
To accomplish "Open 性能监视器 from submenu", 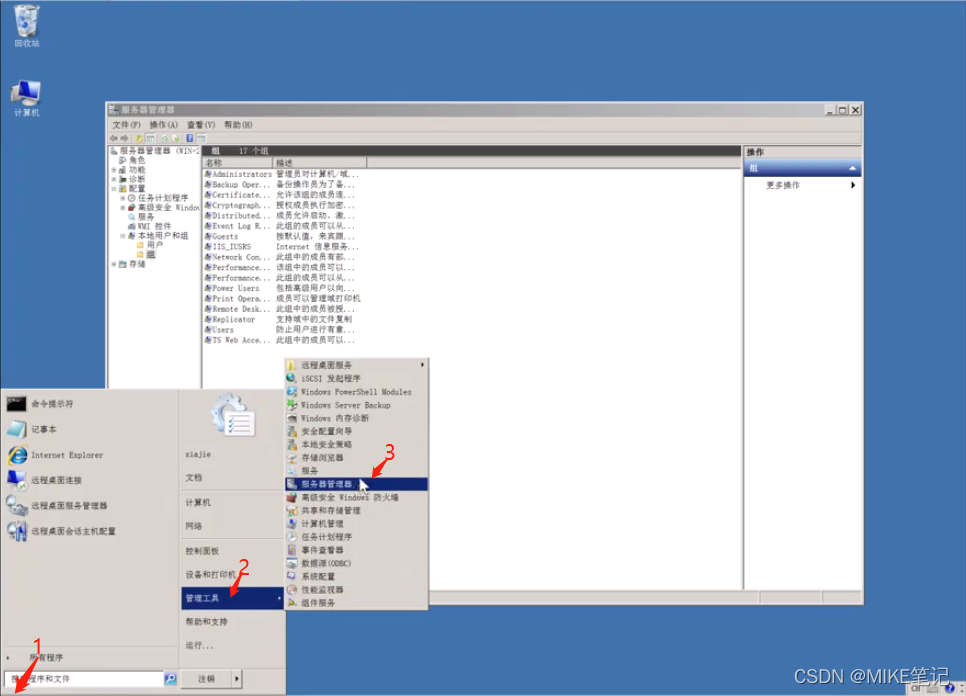I will (x=356, y=589).
